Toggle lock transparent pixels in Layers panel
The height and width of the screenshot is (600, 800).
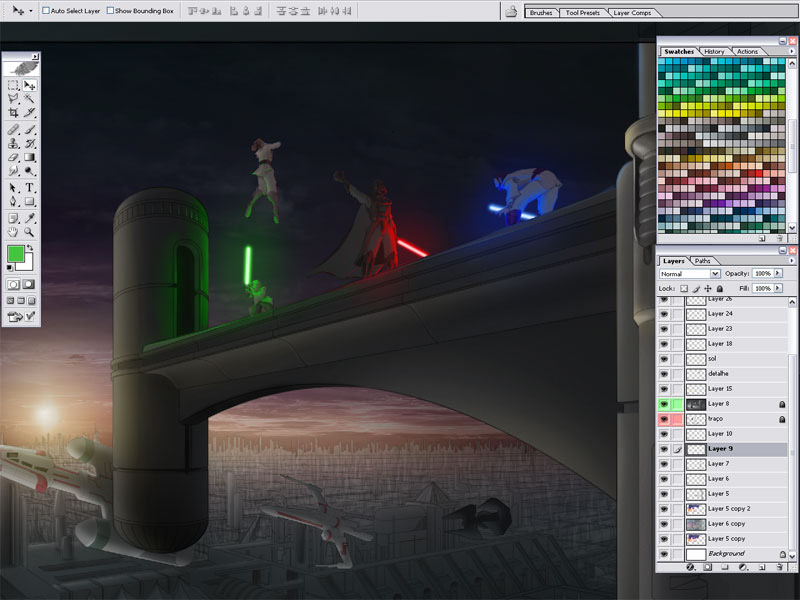pyautogui.click(x=684, y=289)
